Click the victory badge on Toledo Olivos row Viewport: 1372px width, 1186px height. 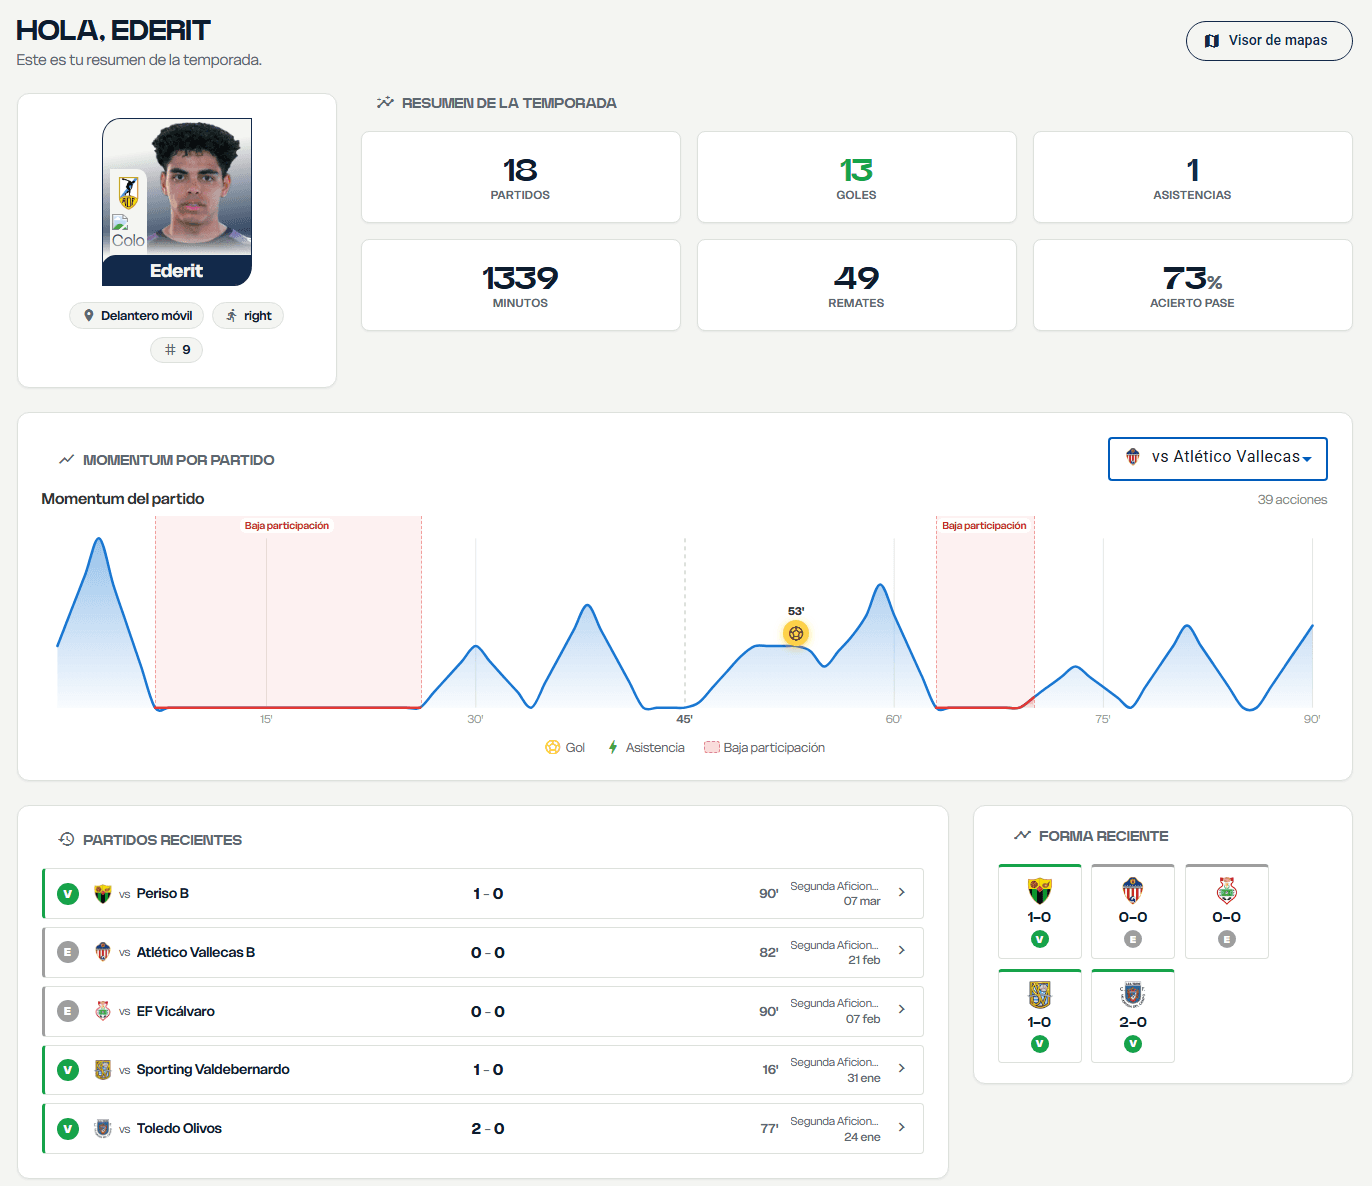pos(68,1129)
